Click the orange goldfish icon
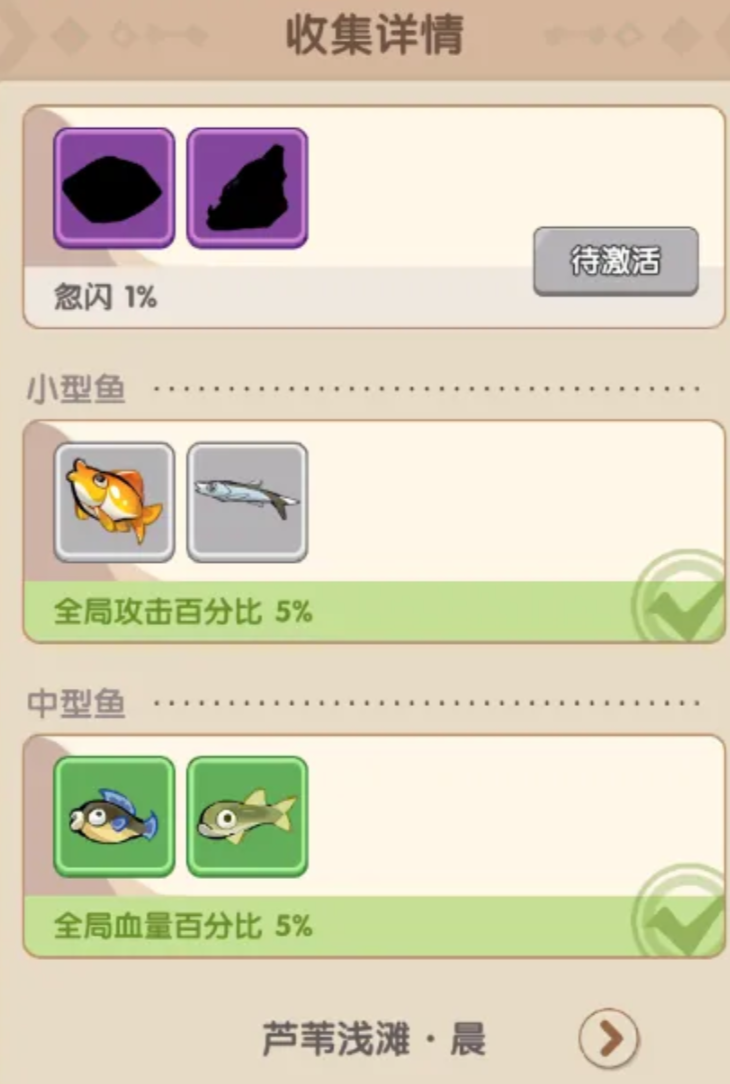This screenshot has width=730, height=1084. [x=114, y=502]
